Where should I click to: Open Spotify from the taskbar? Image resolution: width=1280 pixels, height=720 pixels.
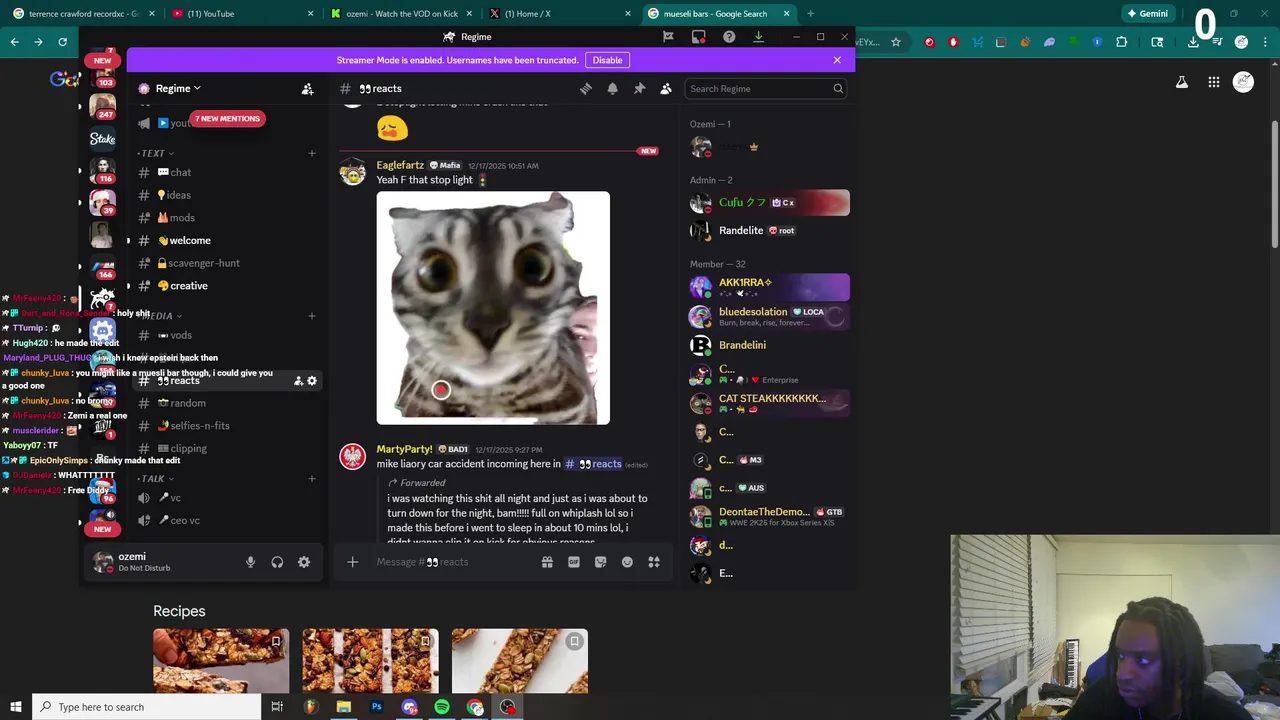point(442,707)
